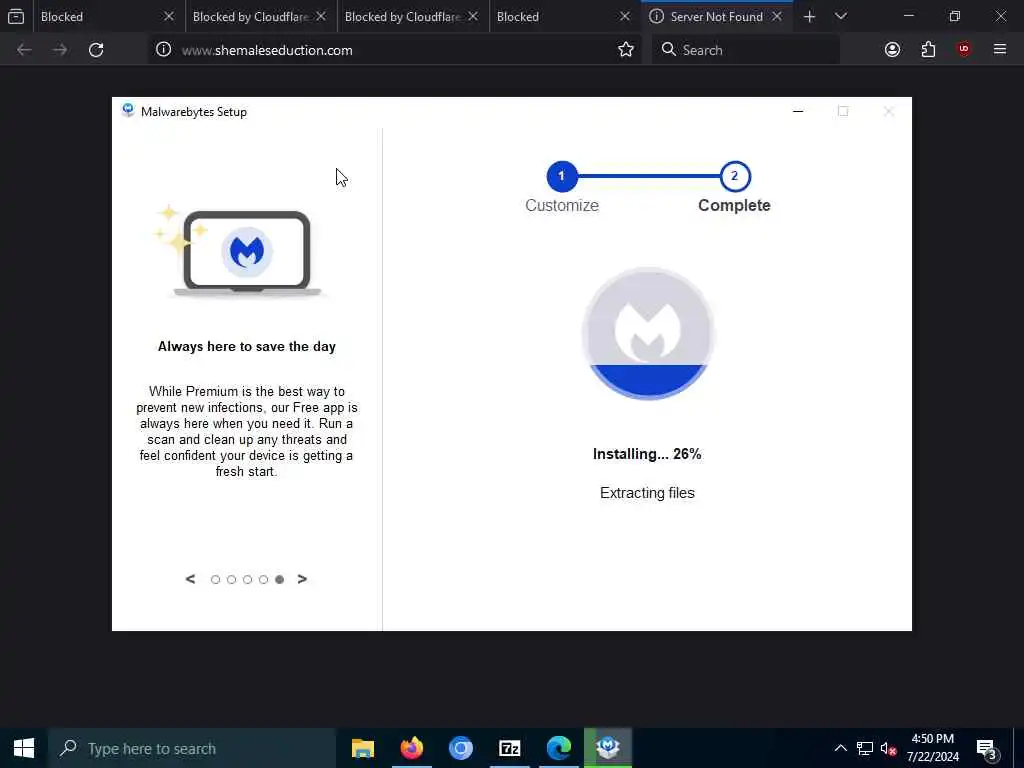
Task: Click the muted volume tray icon
Action: pos(888,748)
